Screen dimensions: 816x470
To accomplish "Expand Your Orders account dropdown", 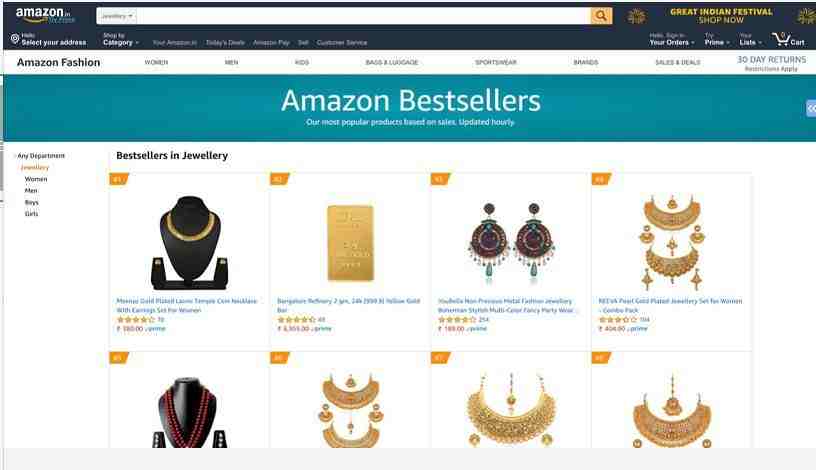I will pyautogui.click(x=671, y=39).
